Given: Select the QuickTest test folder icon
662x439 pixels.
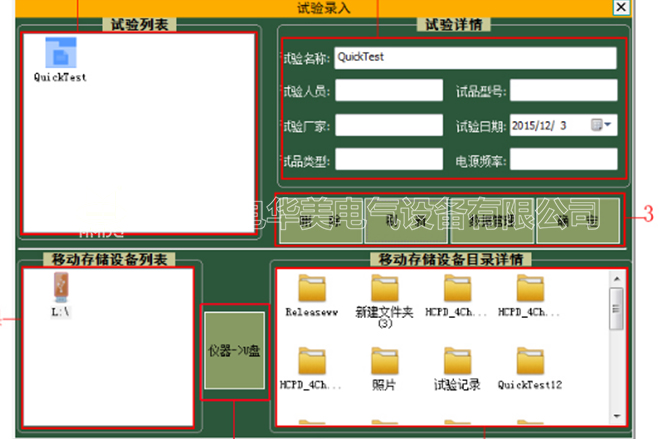Looking at the screenshot, I should click(x=61, y=53).
